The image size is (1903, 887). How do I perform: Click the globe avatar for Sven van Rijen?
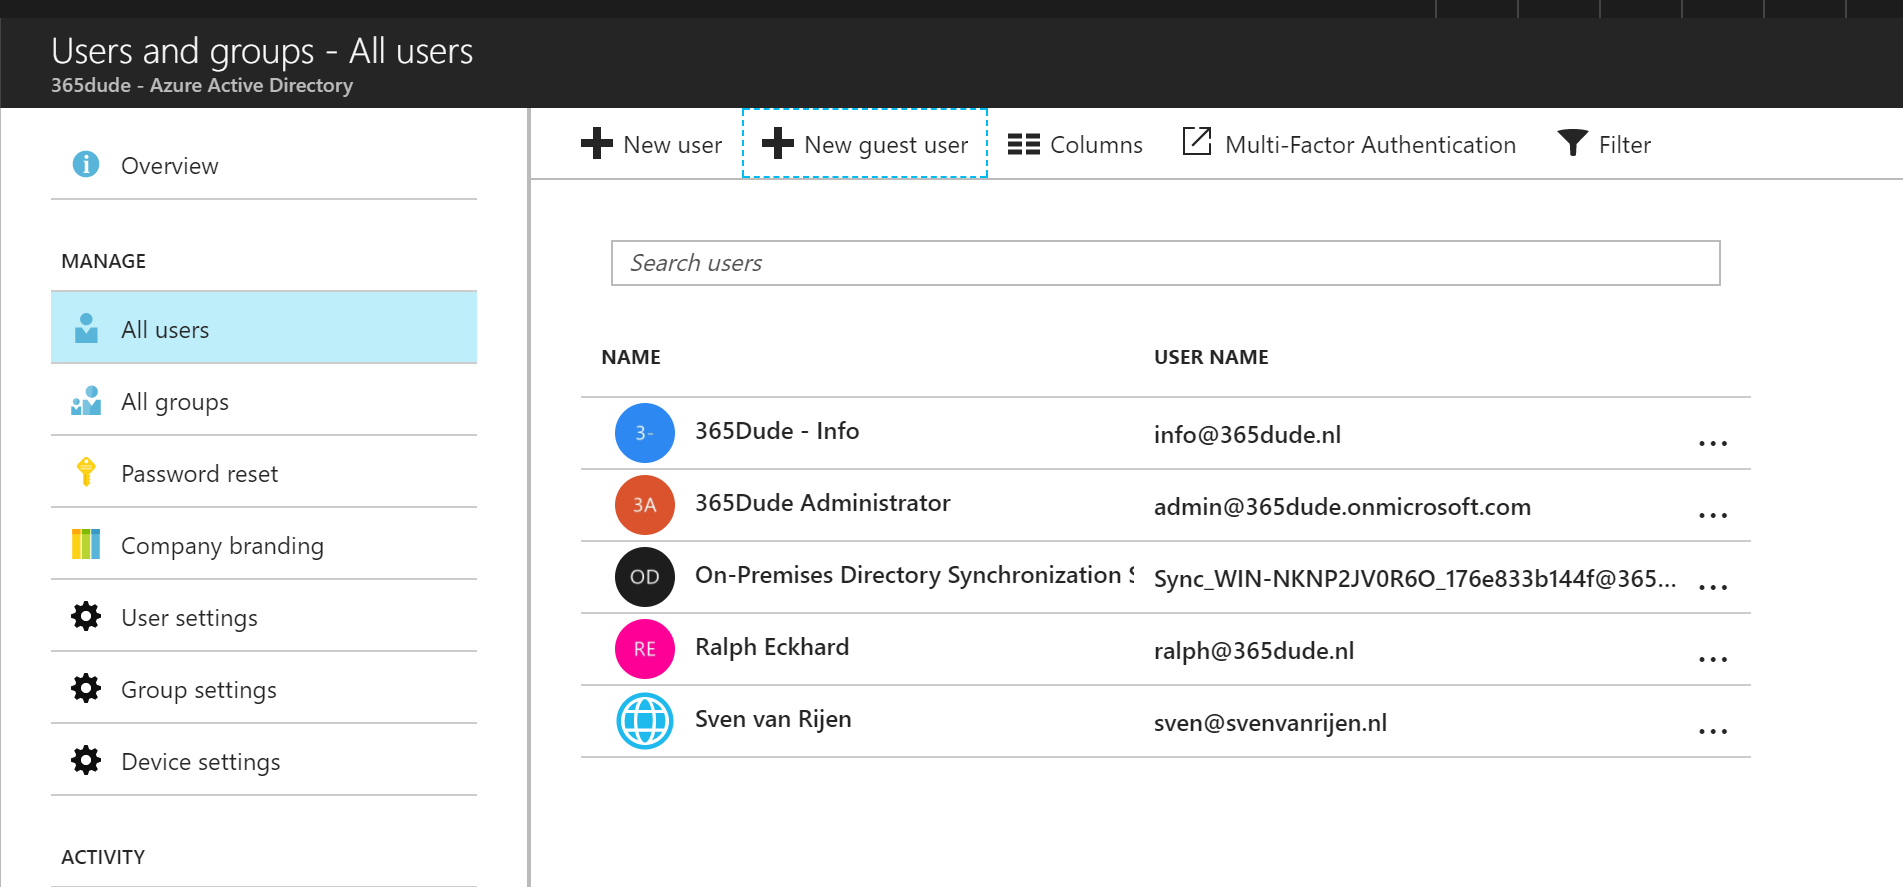pyautogui.click(x=645, y=721)
